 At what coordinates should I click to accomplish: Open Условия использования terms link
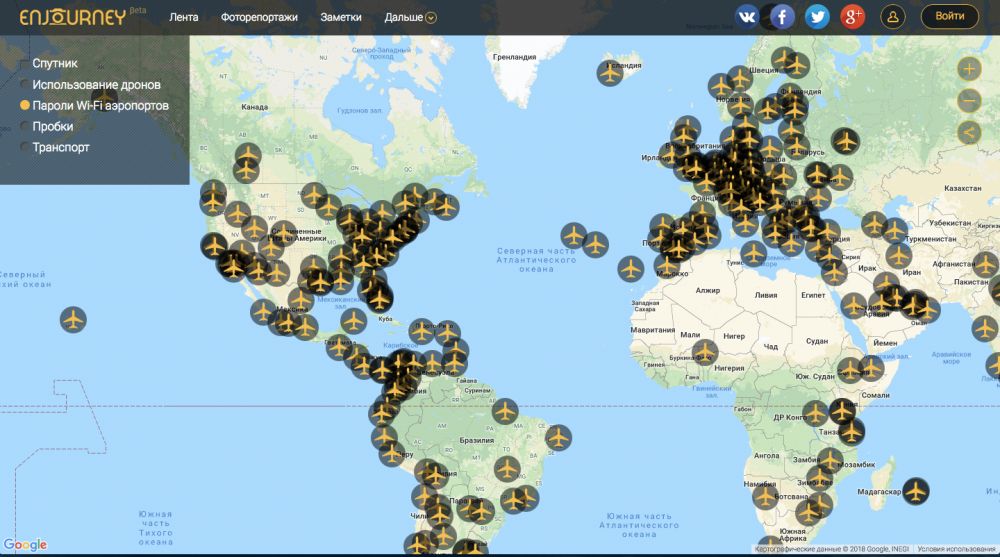click(955, 549)
